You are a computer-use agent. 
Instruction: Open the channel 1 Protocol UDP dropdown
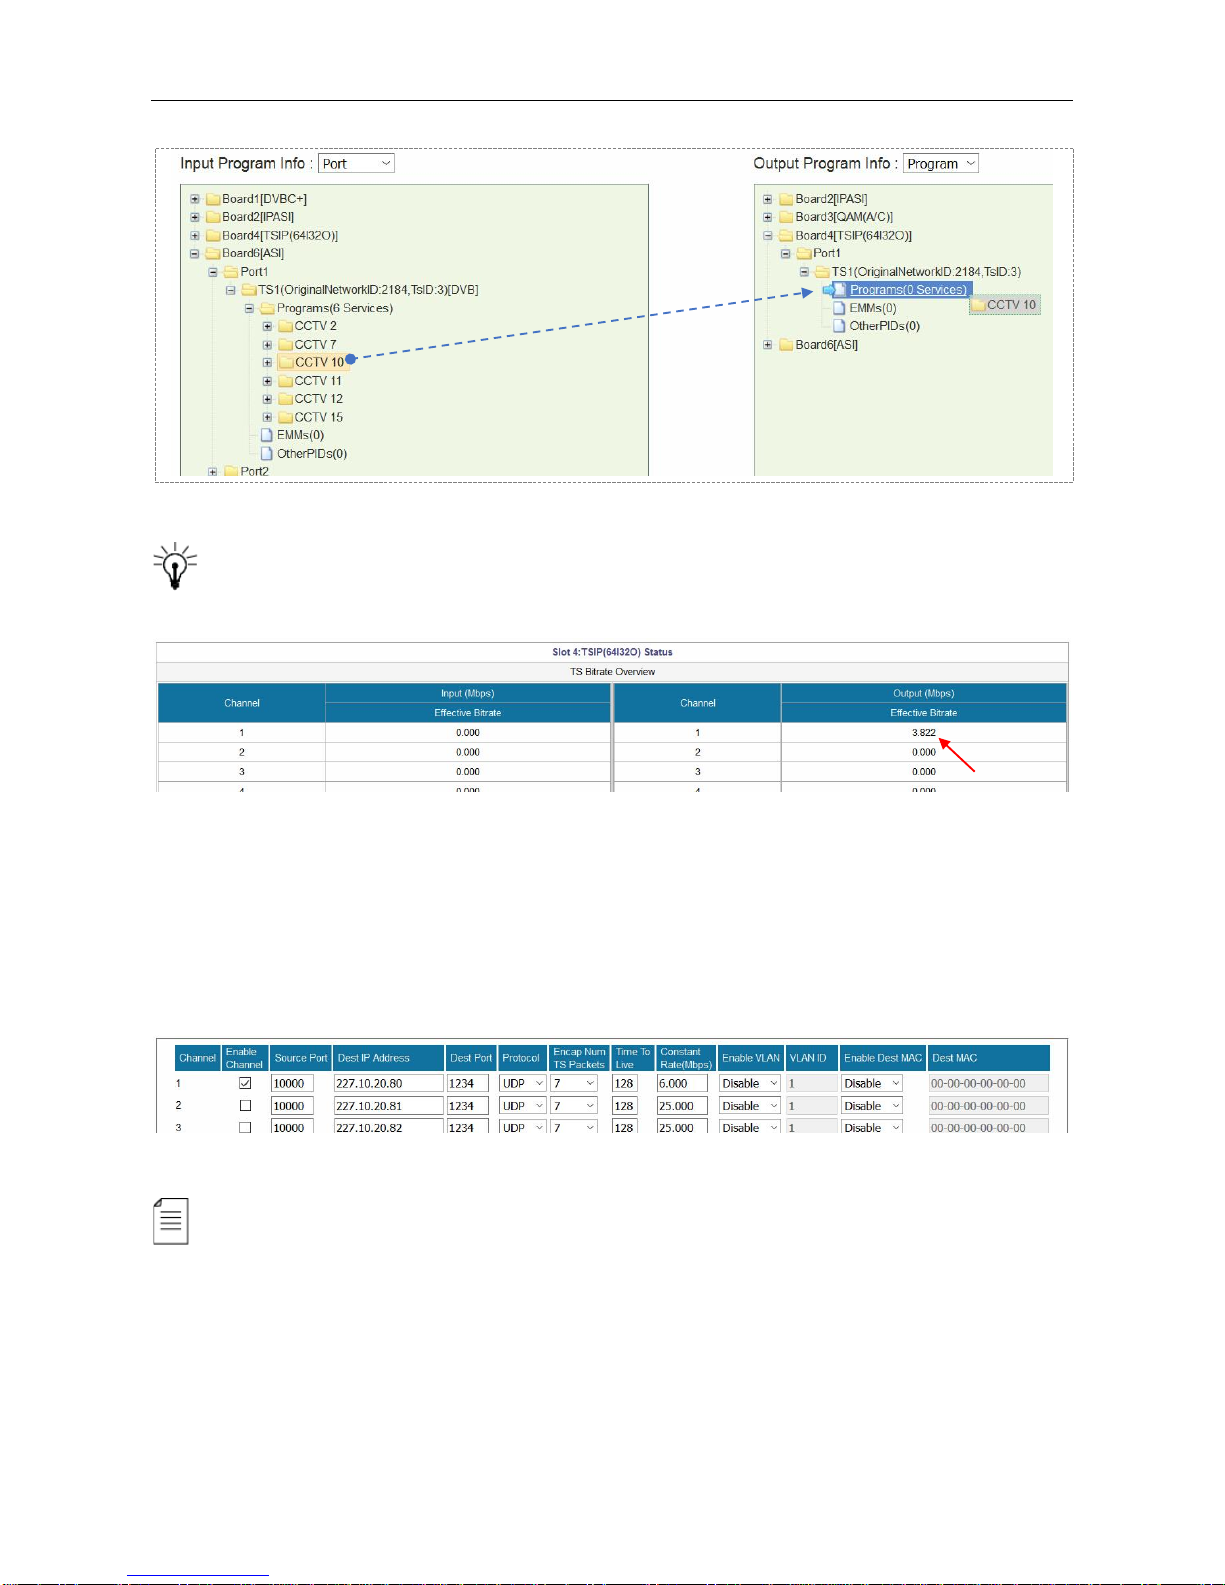(523, 1083)
